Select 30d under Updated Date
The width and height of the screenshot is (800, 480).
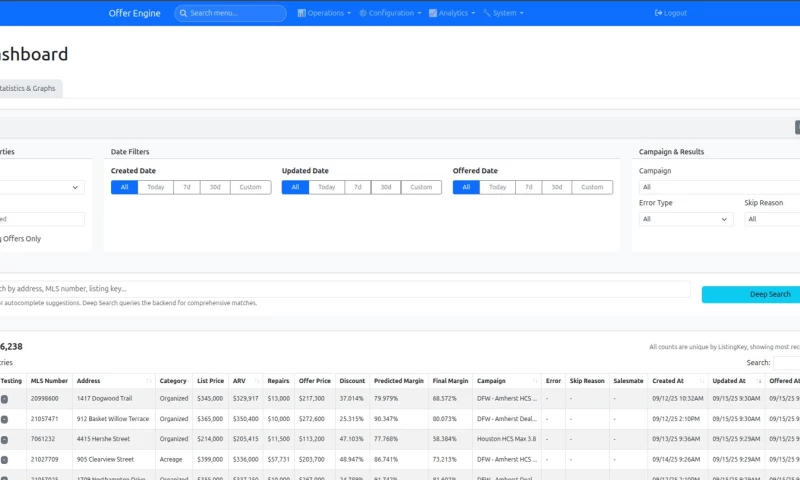tap(386, 187)
